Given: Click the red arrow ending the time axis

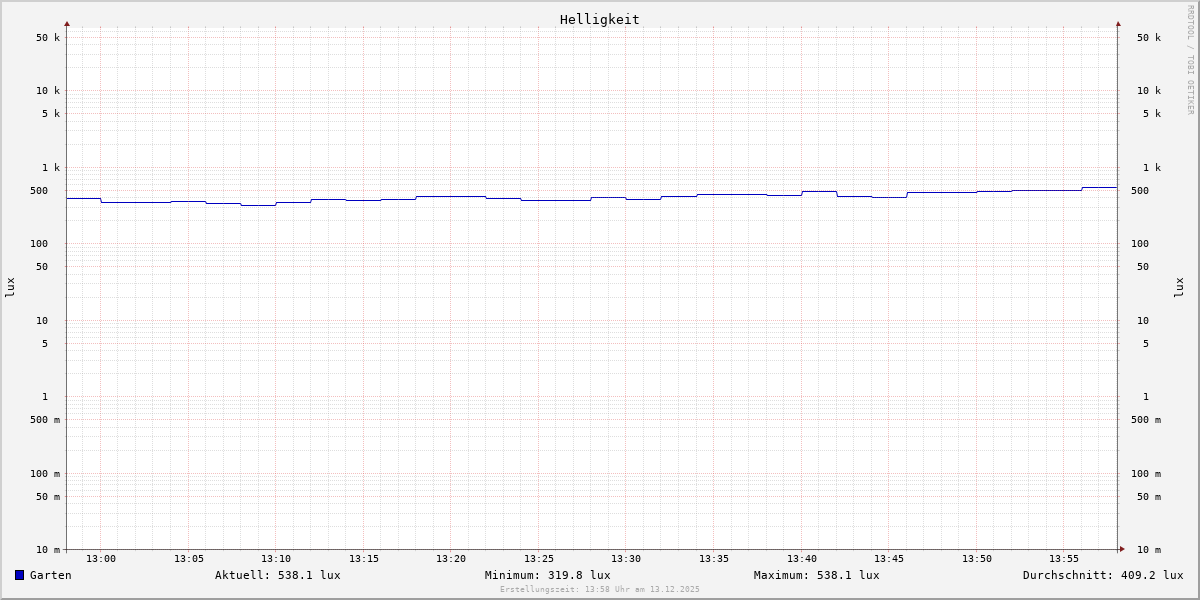Looking at the screenshot, I should (1122, 549).
